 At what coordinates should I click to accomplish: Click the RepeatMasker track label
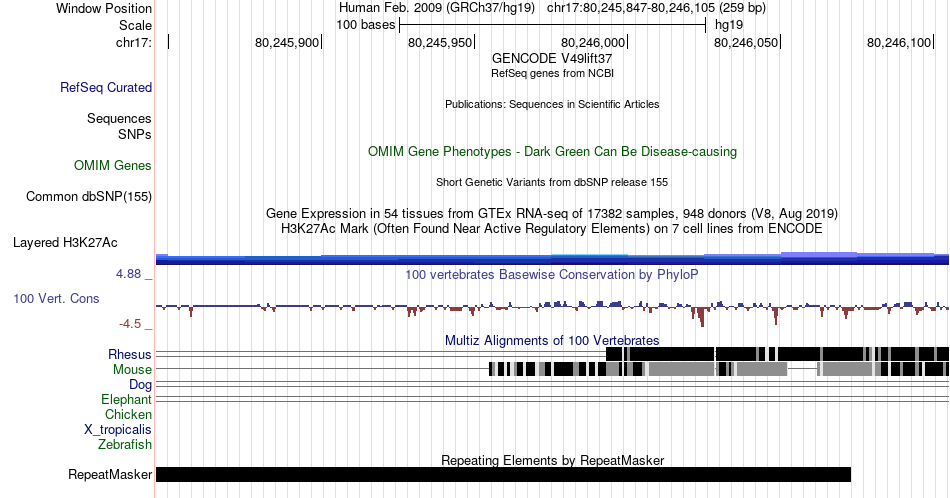110,474
